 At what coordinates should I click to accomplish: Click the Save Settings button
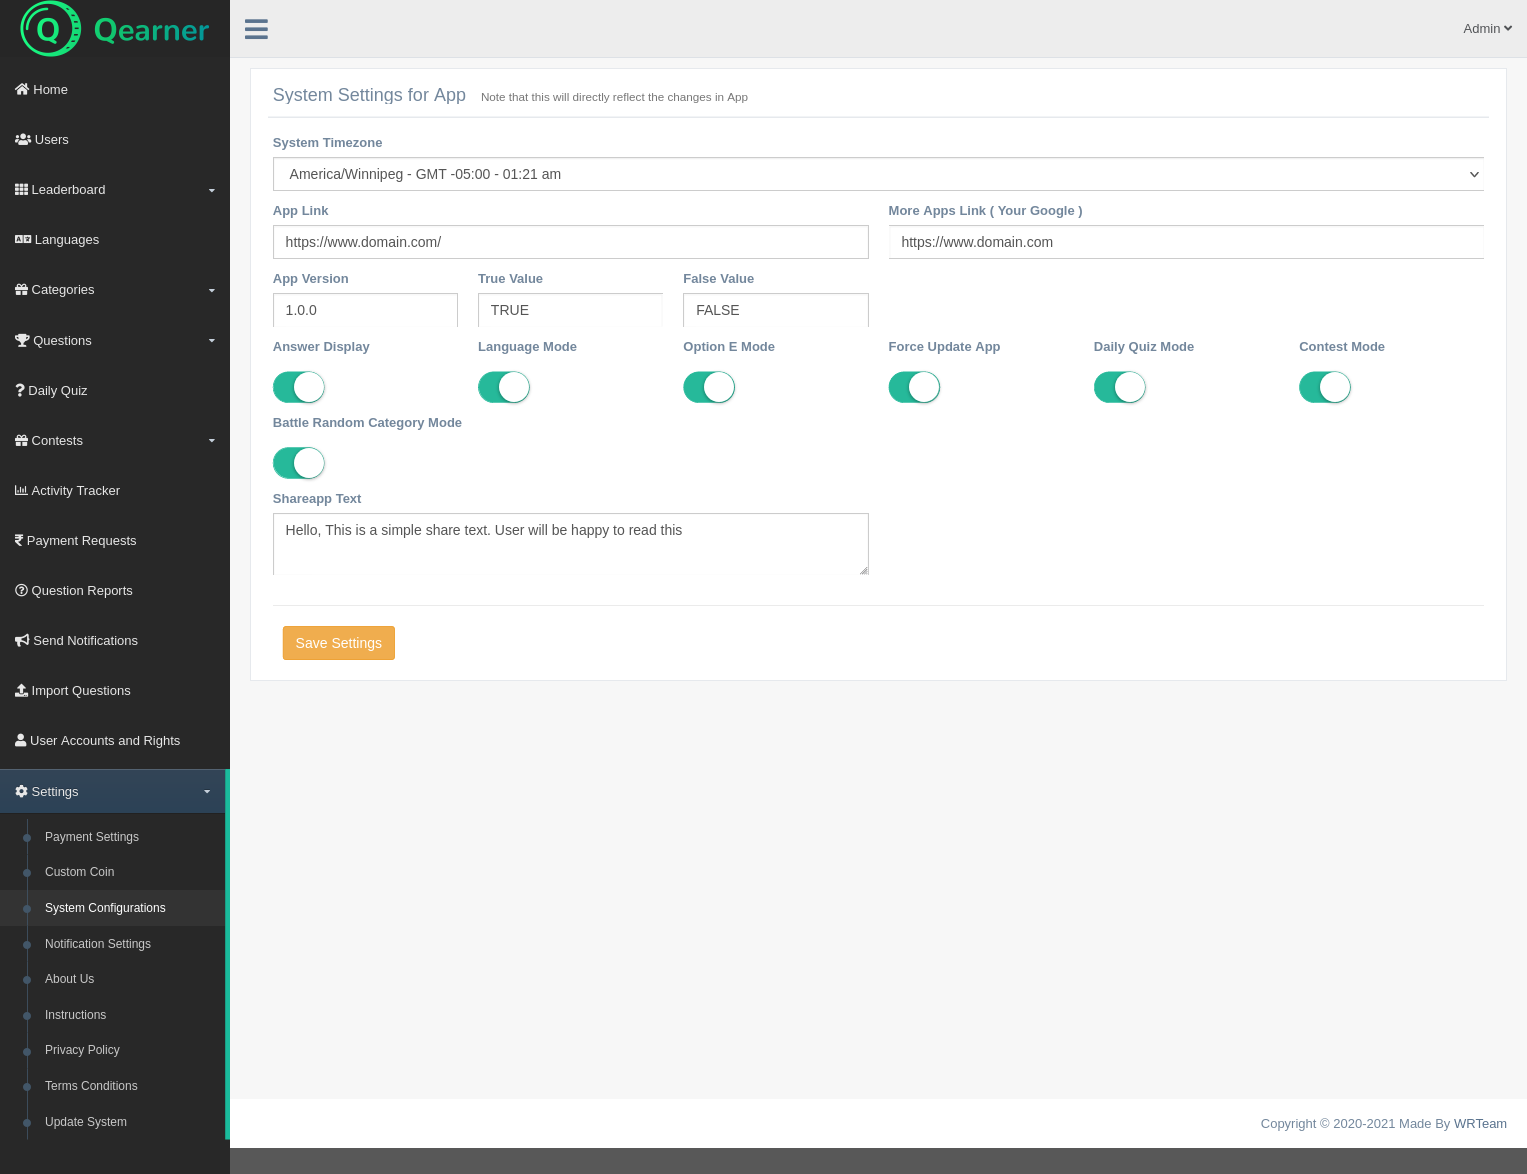pos(339,643)
